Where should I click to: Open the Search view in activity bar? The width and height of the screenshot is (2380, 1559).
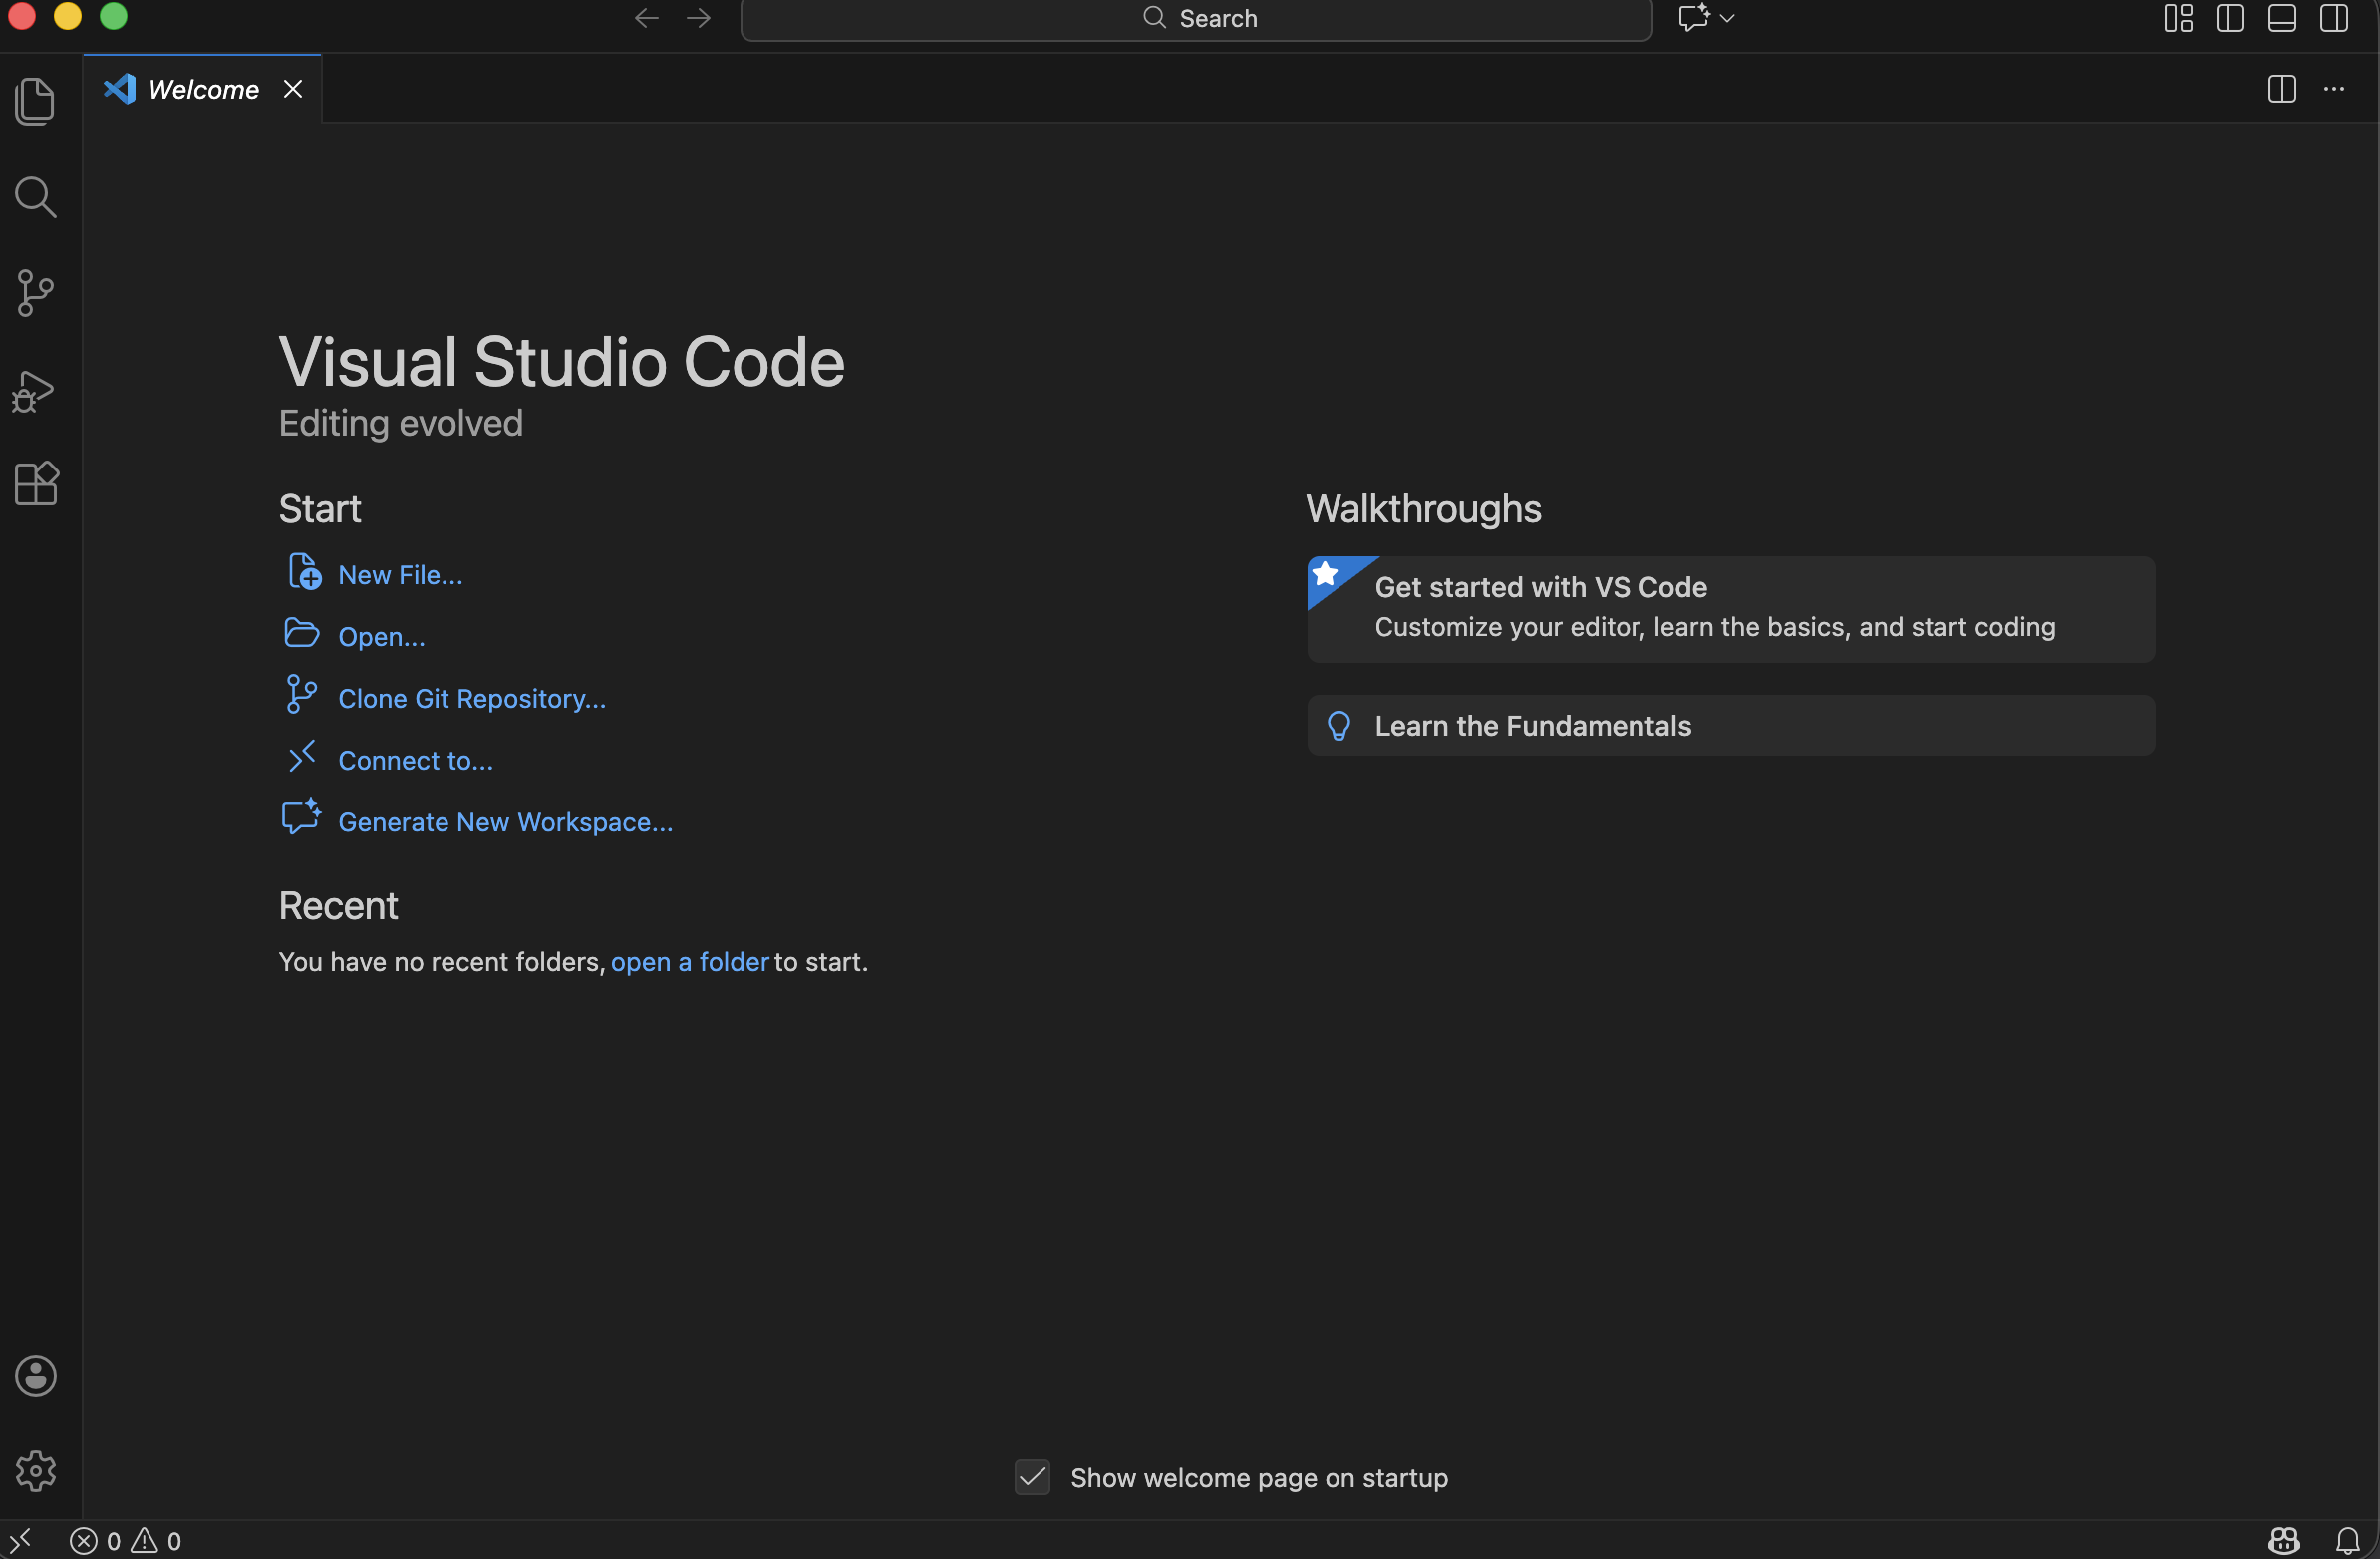(x=35, y=197)
